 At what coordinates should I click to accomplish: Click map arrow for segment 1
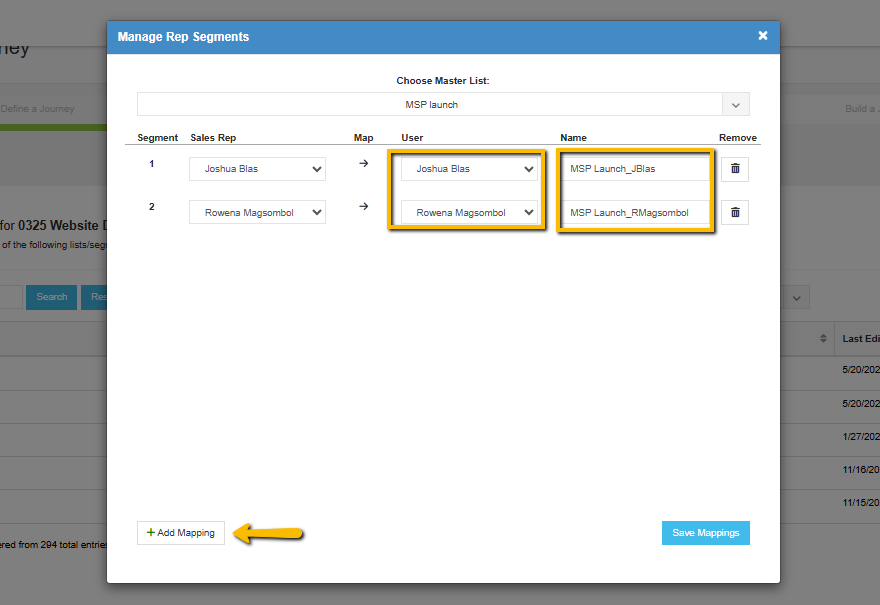point(364,163)
